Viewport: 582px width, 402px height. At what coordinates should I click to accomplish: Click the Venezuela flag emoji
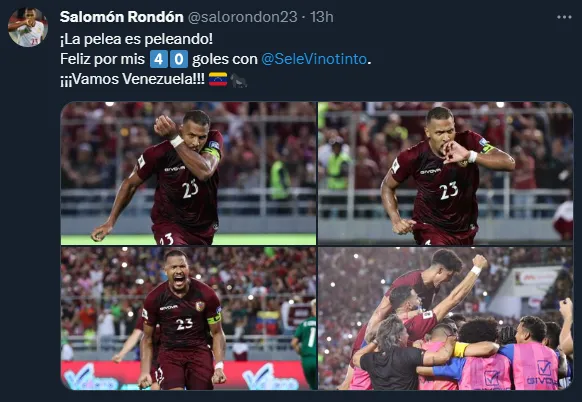(x=218, y=79)
